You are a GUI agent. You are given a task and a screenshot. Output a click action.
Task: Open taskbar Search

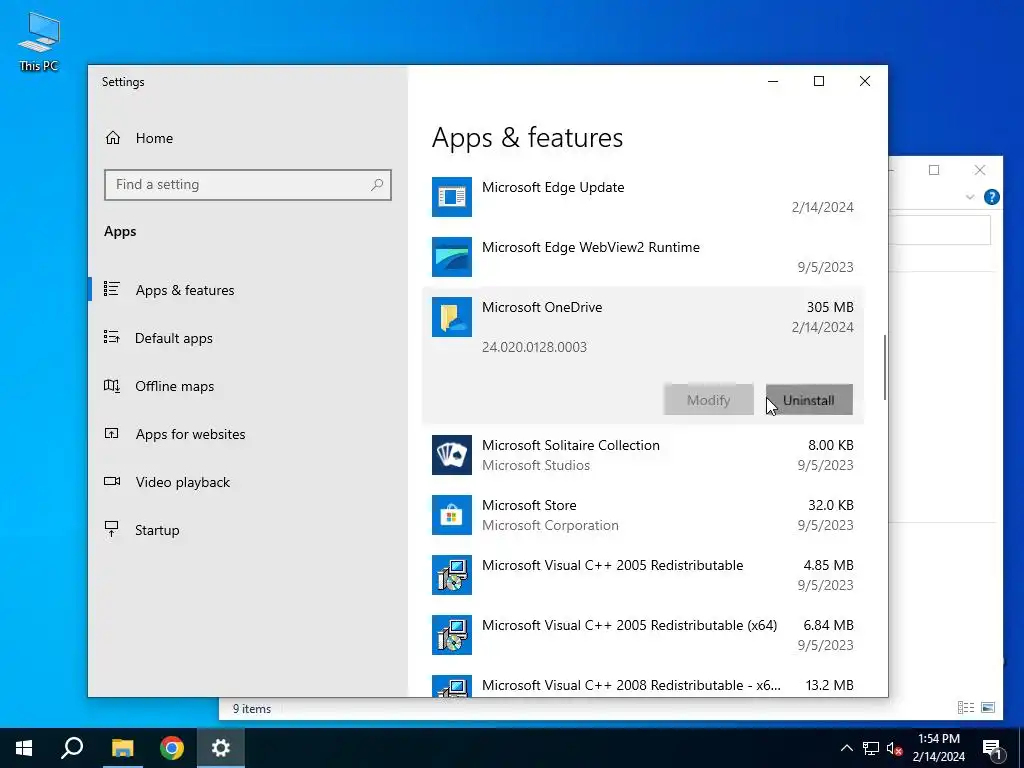coord(72,748)
